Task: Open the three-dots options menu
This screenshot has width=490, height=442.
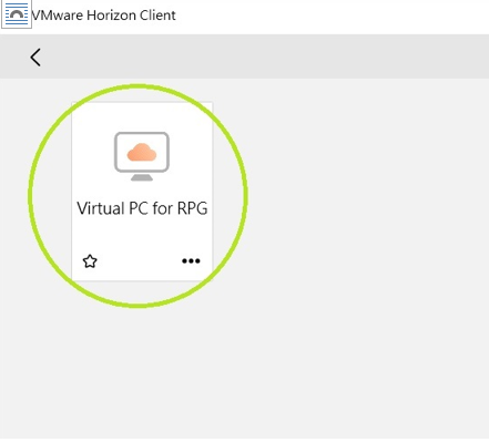Action: coord(191,261)
